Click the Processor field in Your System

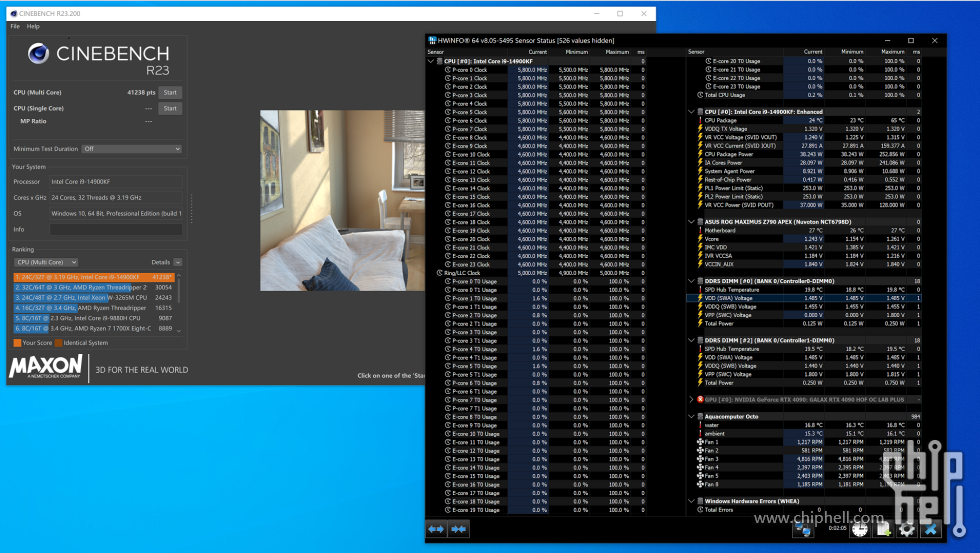pos(116,182)
